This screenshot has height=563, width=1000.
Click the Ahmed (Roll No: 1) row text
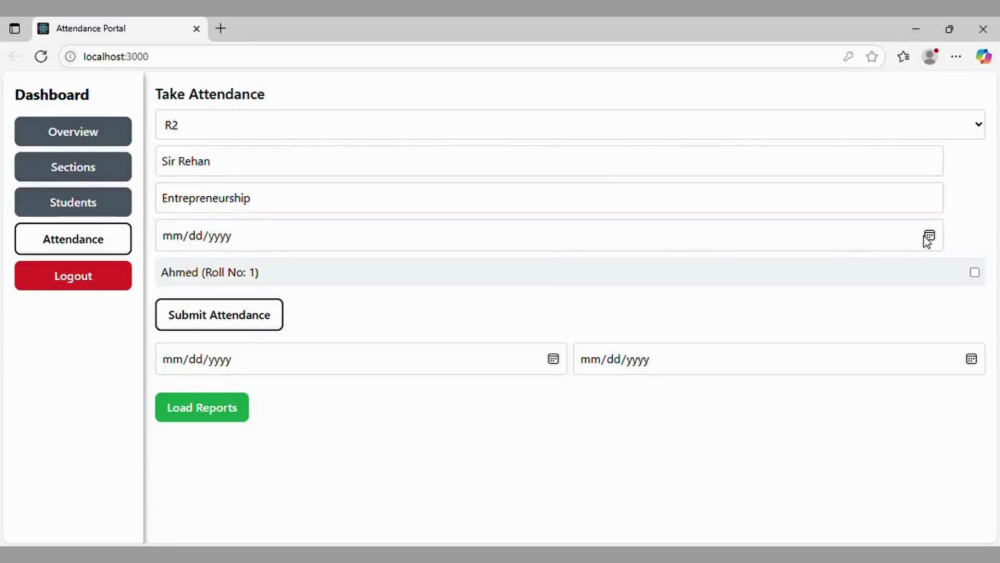pyautogui.click(x=210, y=272)
